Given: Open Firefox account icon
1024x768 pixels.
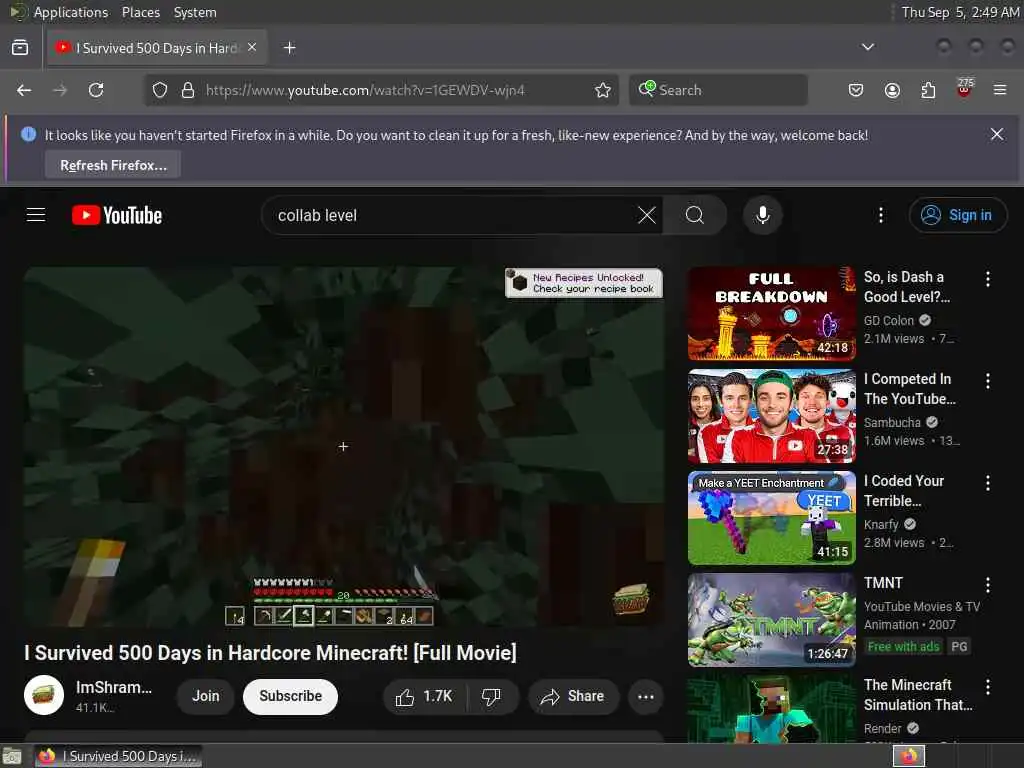Looking at the screenshot, I should 892,90.
